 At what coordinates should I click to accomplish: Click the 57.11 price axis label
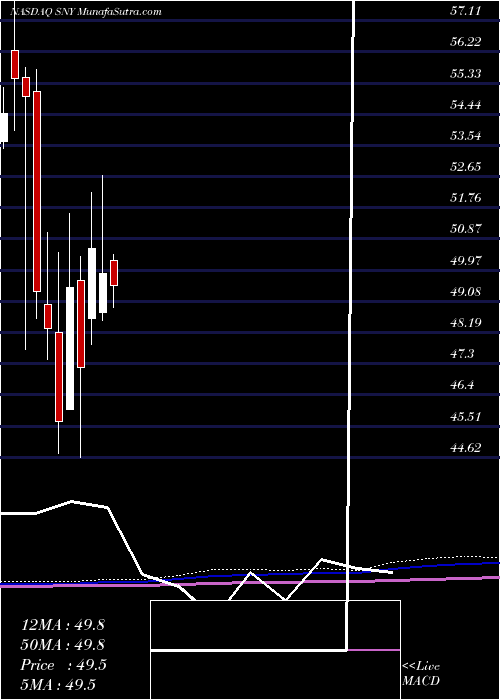(x=465, y=11)
